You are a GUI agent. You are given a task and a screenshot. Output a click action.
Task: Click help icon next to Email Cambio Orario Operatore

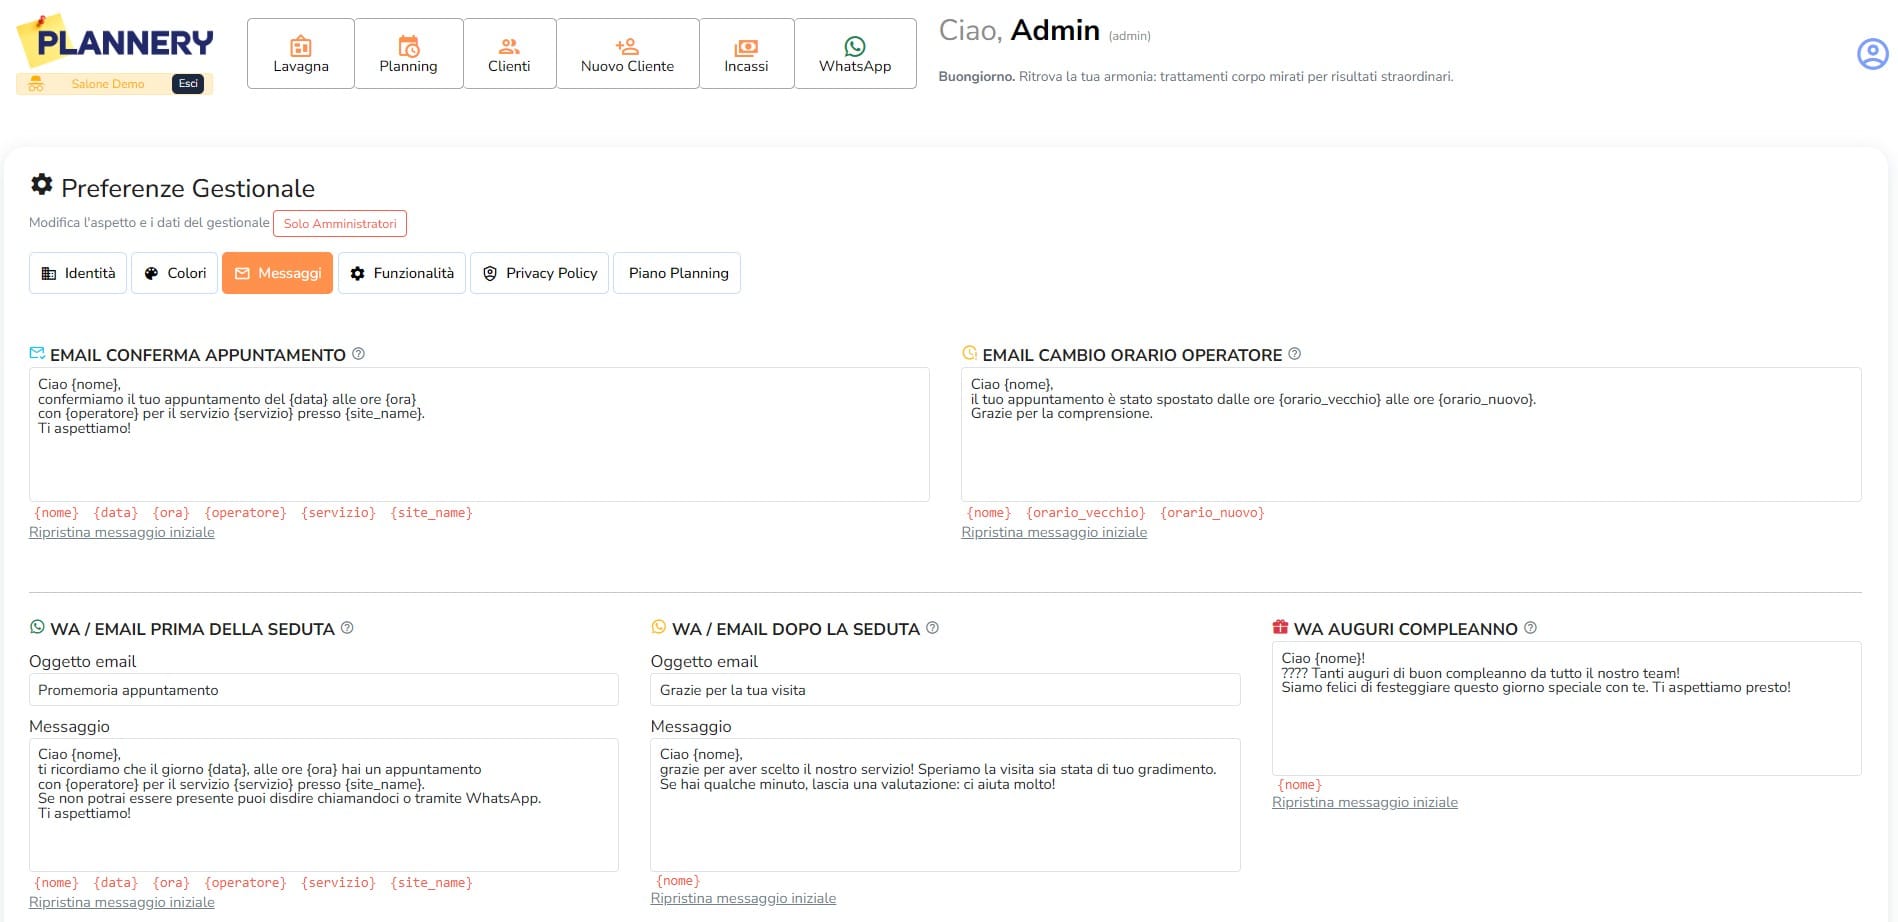pyautogui.click(x=1294, y=354)
